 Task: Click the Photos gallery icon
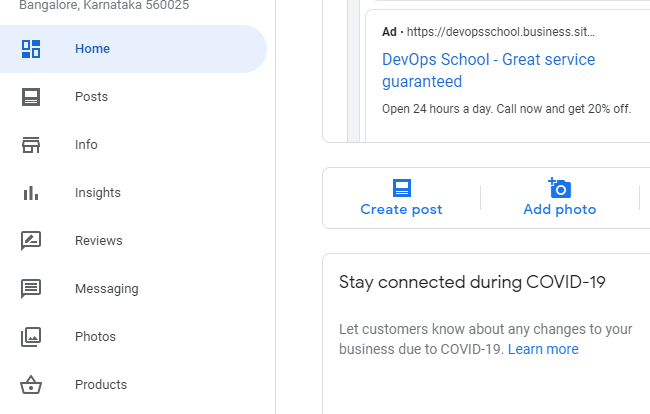(x=31, y=337)
